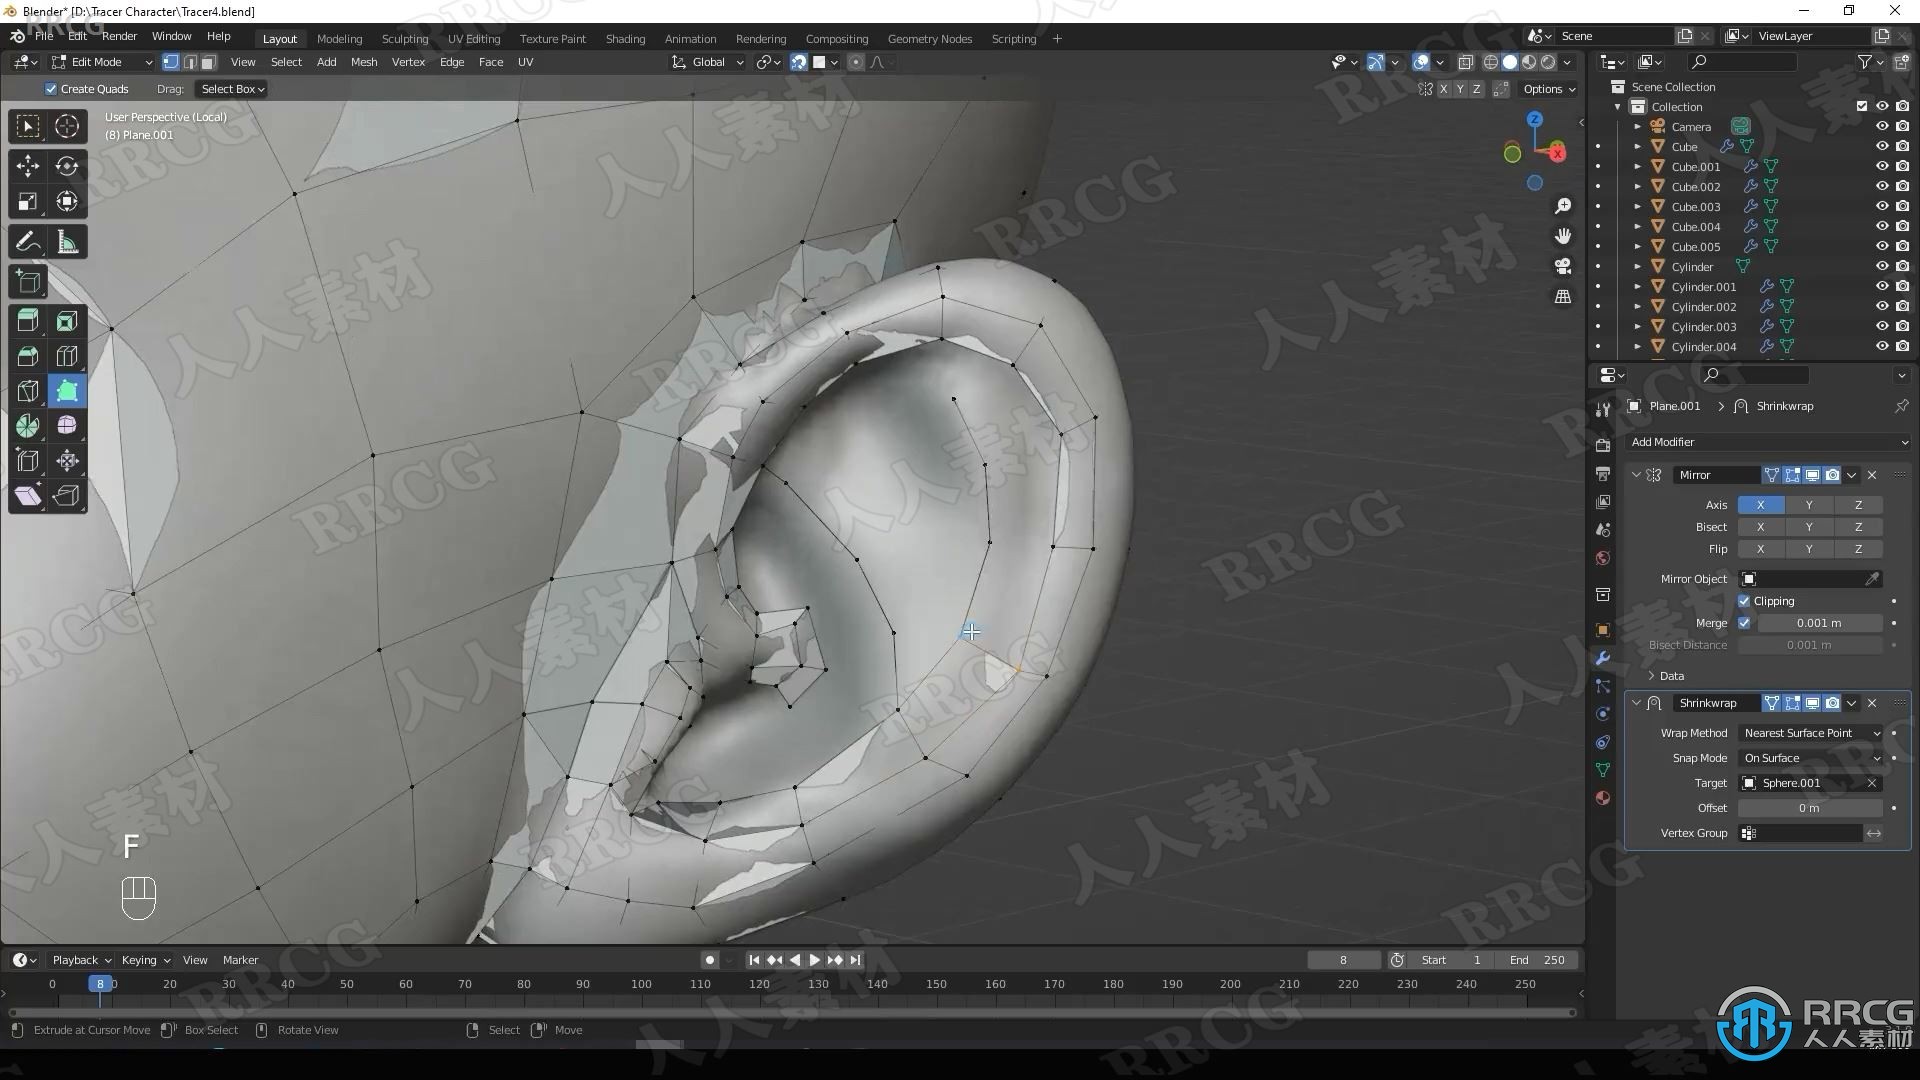
Task: Open the Sculpting workspace tab
Action: click(405, 38)
